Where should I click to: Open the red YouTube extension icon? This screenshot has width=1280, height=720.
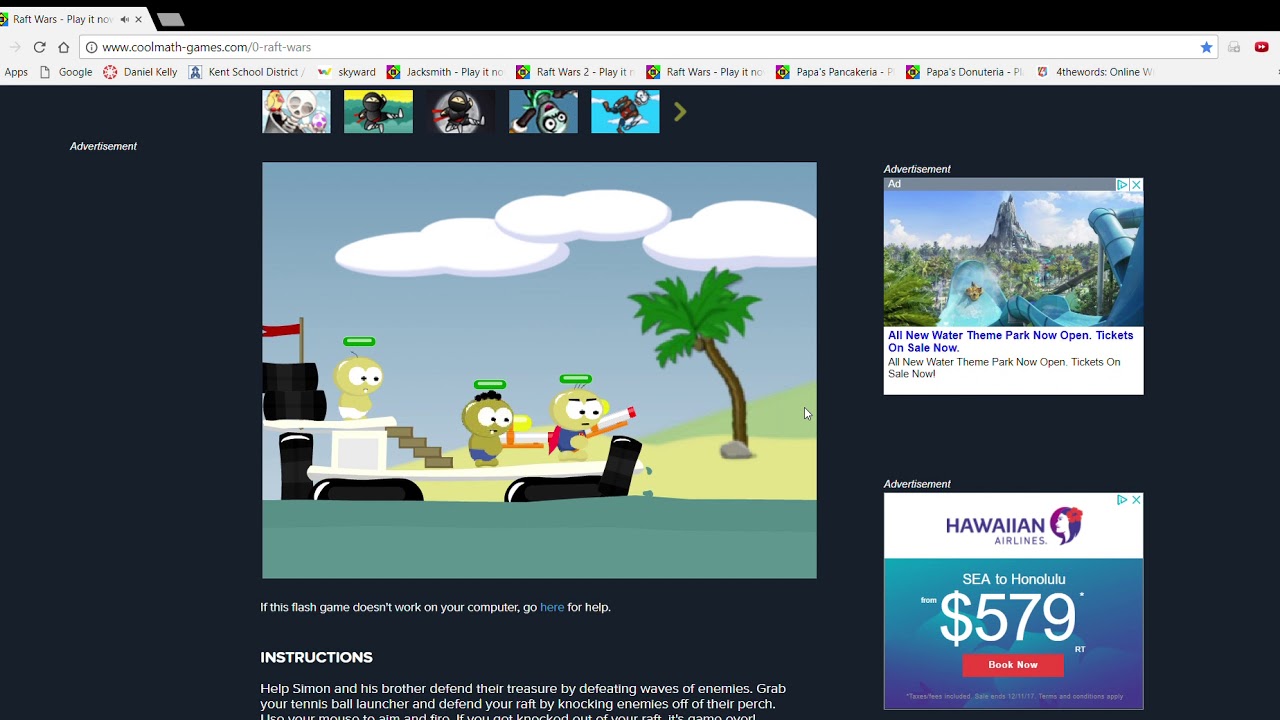(1262, 47)
